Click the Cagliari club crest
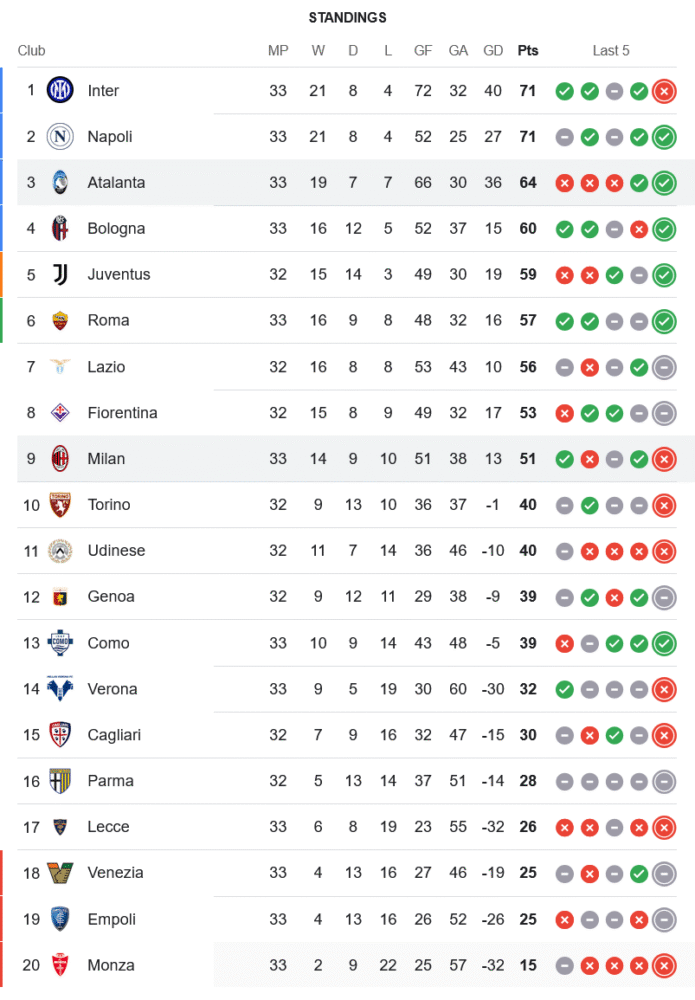 (x=60, y=735)
